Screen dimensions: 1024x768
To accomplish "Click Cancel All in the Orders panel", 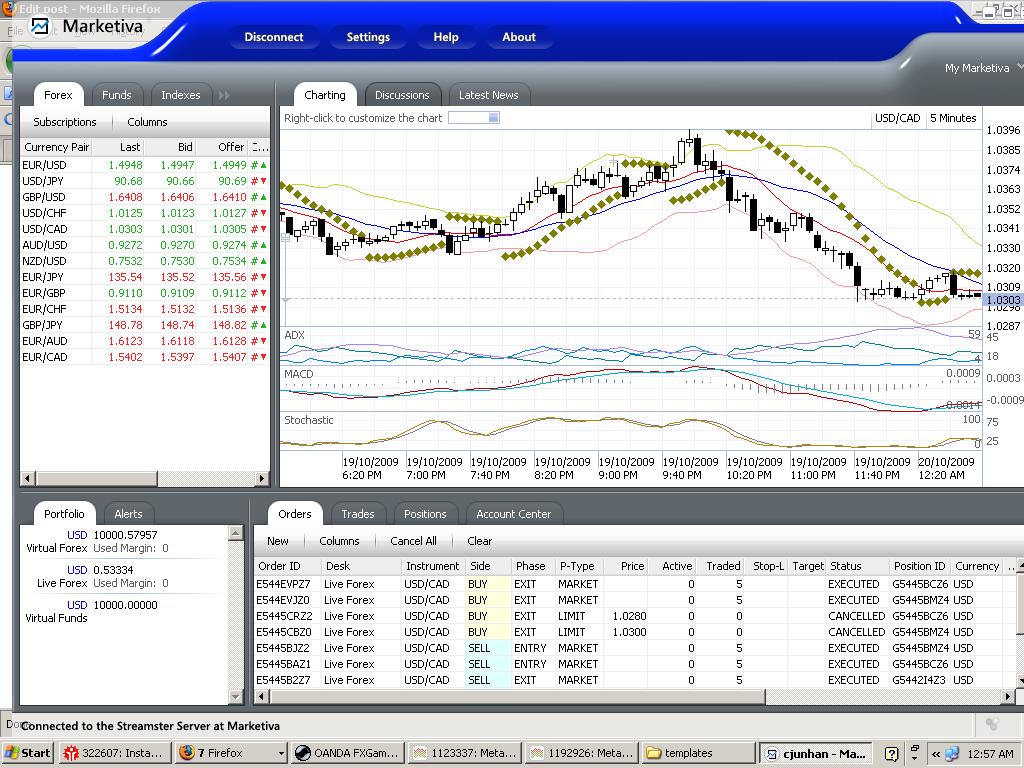I will tap(413, 541).
